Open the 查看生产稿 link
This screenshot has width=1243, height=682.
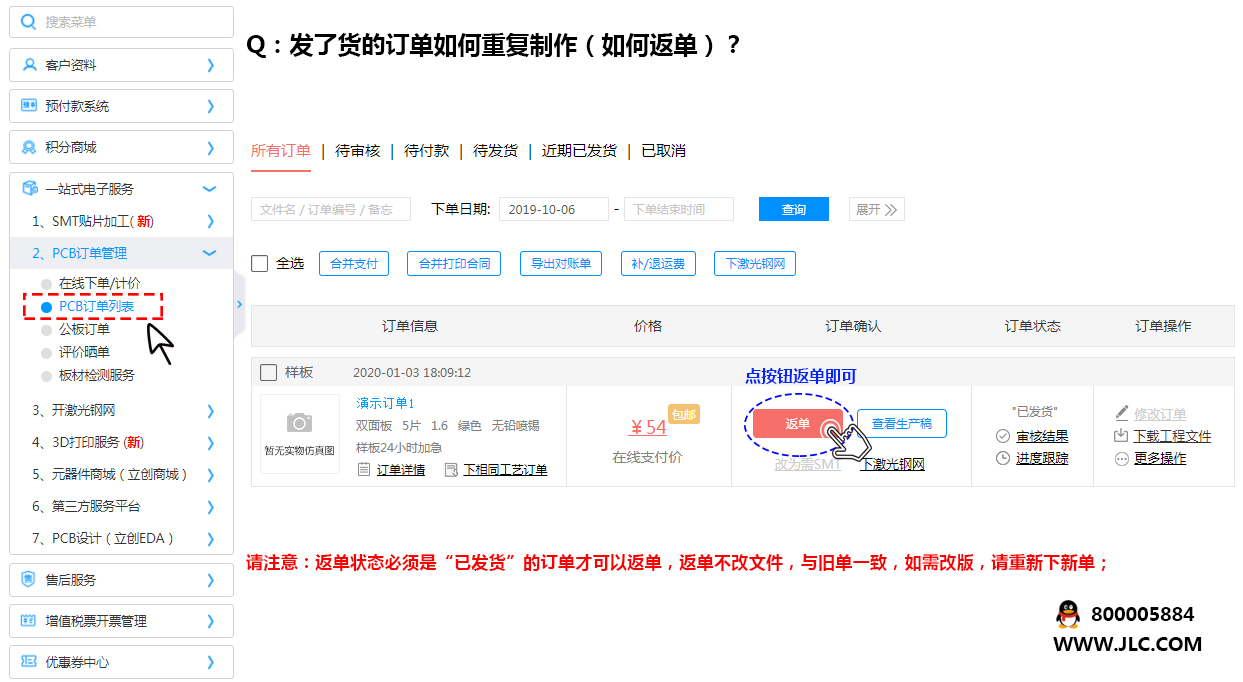tap(901, 423)
